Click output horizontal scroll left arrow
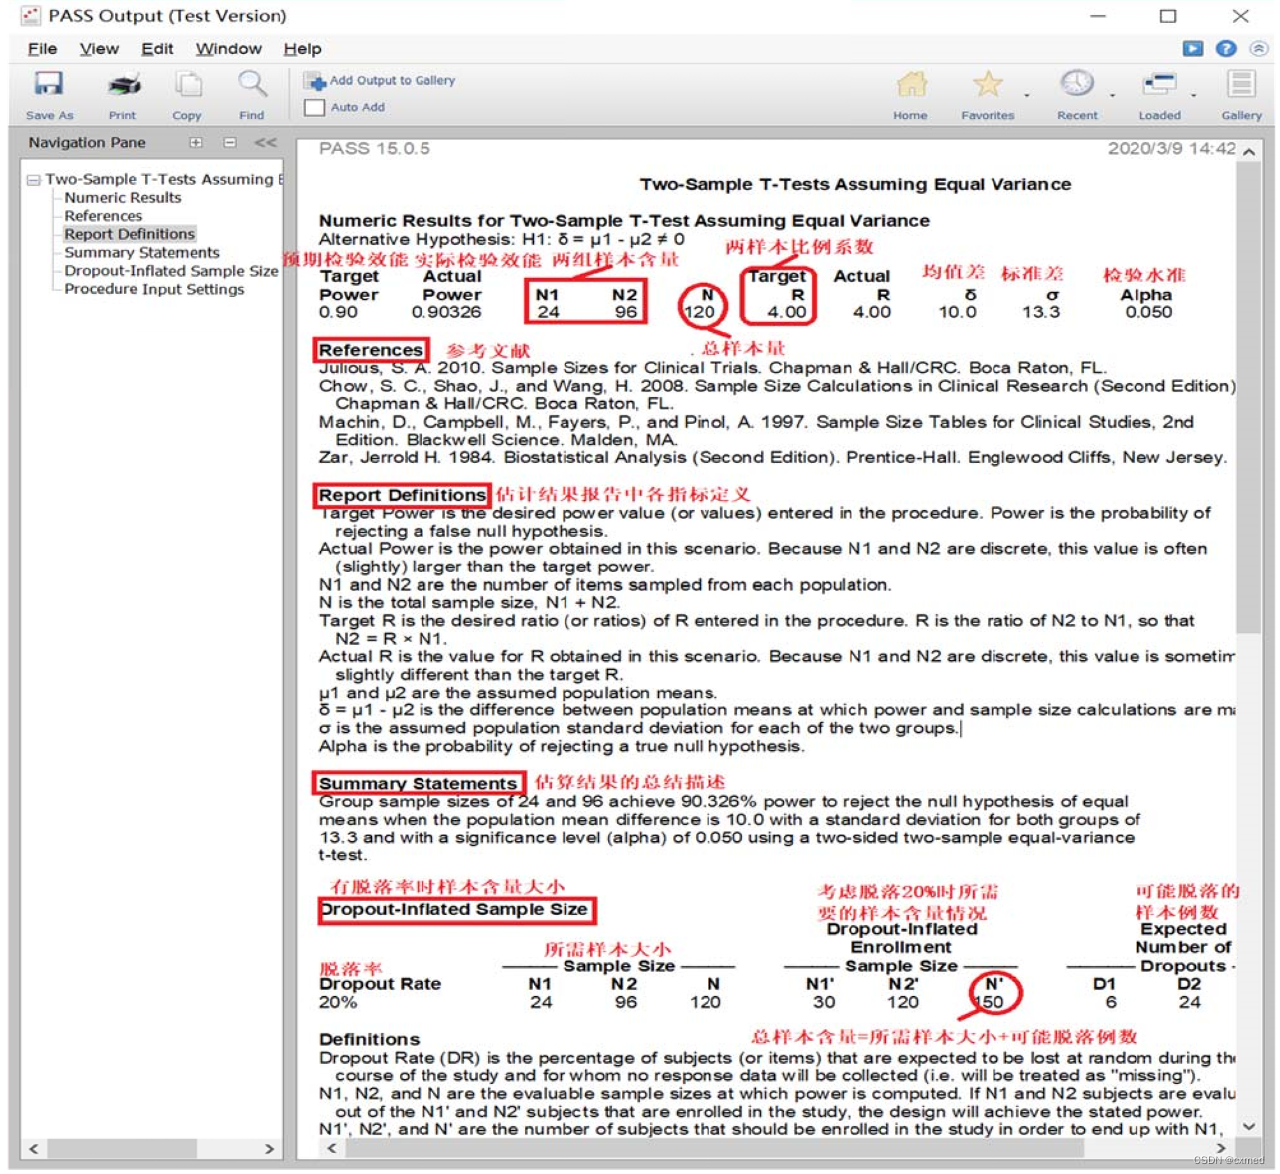This screenshot has height=1174, width=1280. [x=331, y=1148]
